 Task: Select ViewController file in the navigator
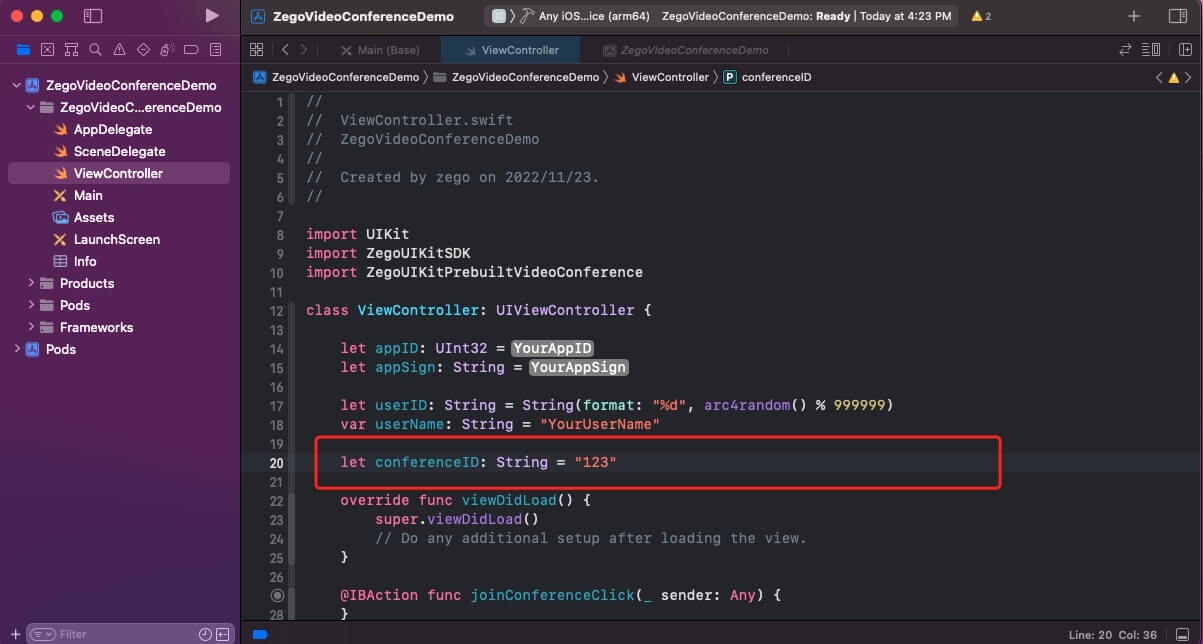(x=118, y=173)
